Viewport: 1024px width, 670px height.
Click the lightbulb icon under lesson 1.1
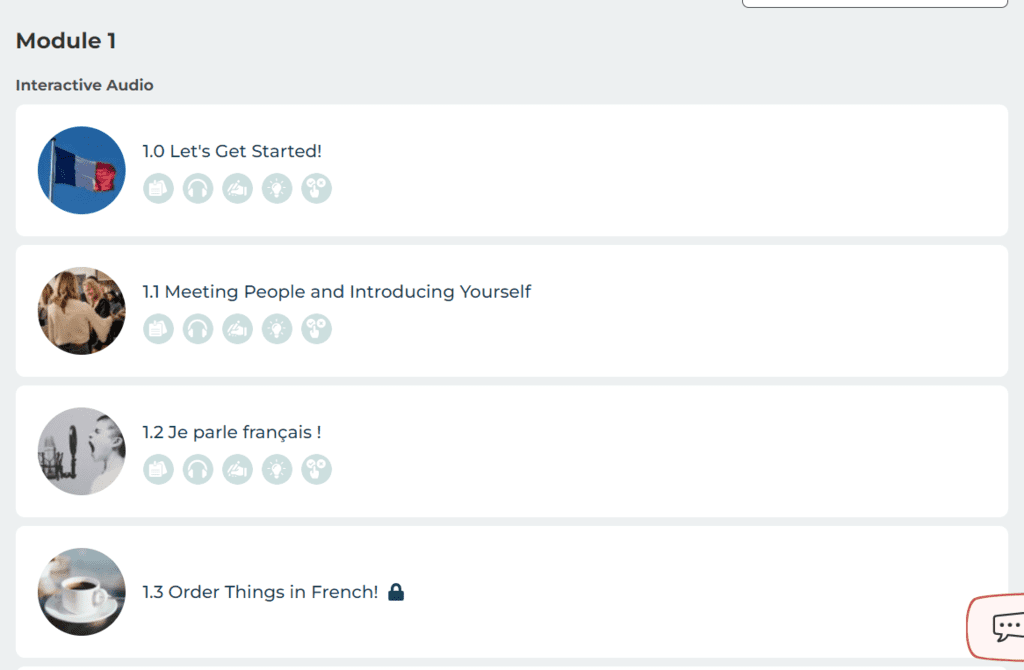point(277,328)
